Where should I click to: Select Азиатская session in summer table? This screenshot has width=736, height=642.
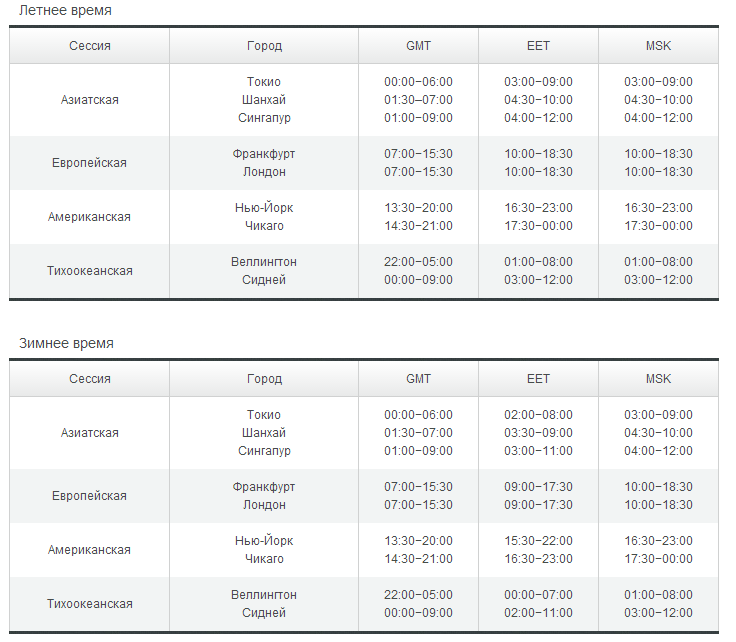(x=90, y=99)
